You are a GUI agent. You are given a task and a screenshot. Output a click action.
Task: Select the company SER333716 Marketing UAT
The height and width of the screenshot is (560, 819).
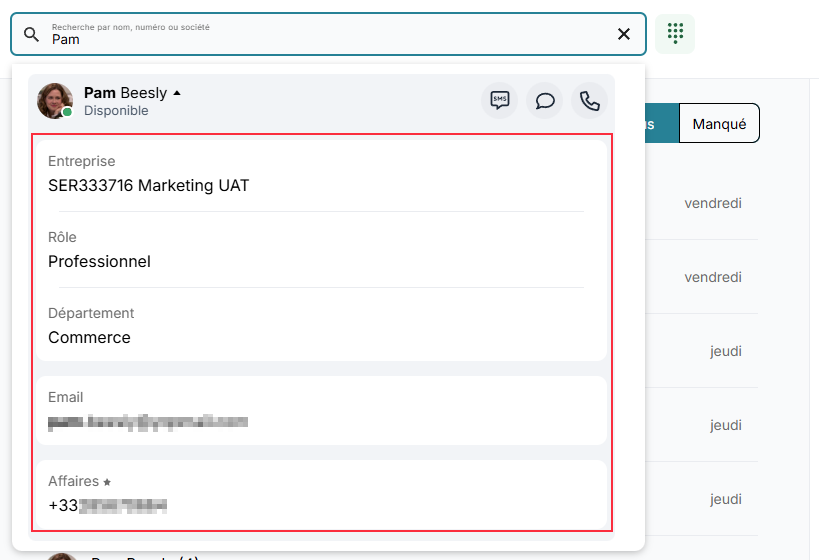point(148,185)
